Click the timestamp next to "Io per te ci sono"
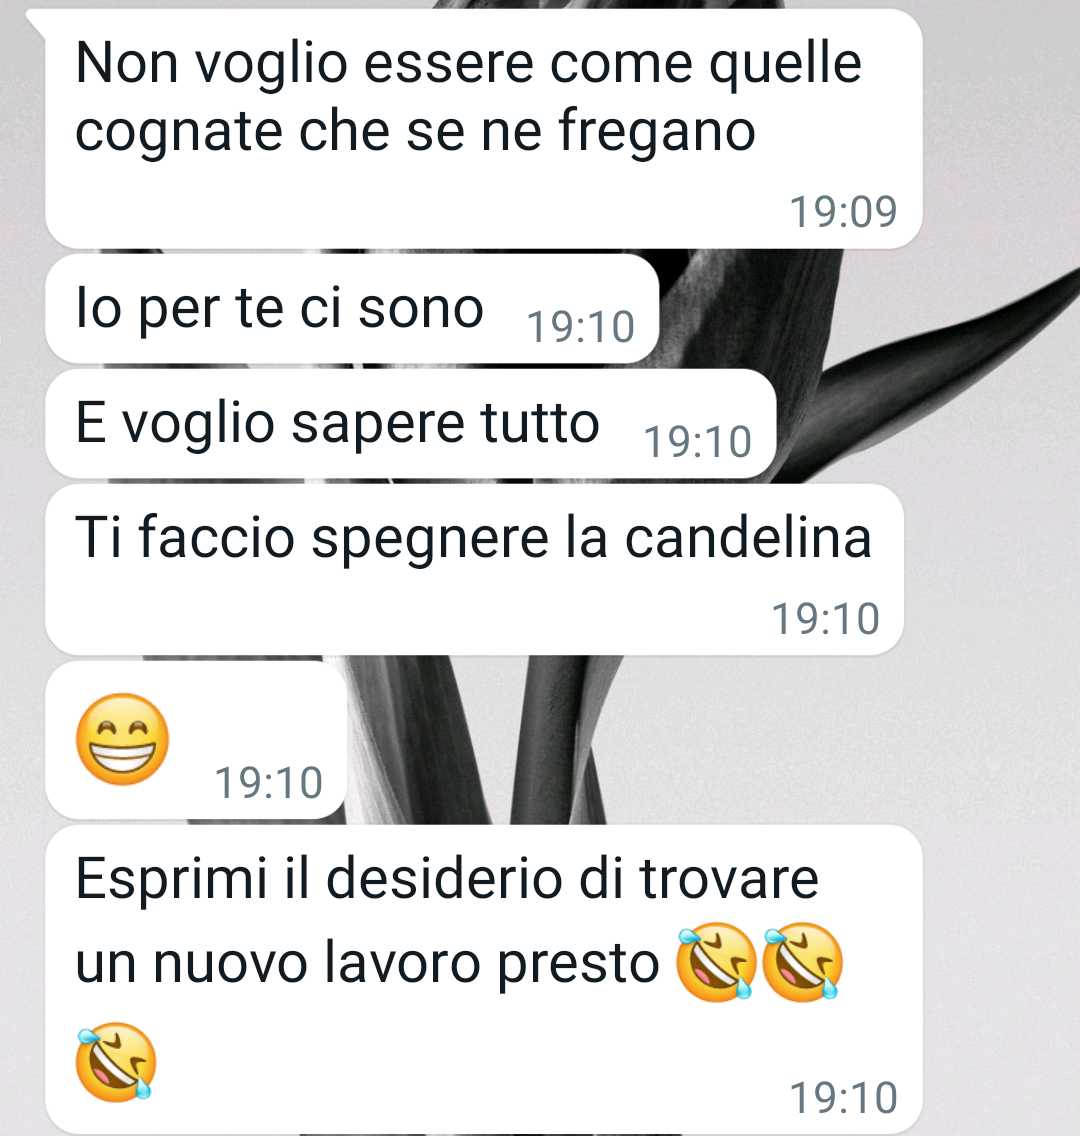1080x1136 pixels. (581, 327)
